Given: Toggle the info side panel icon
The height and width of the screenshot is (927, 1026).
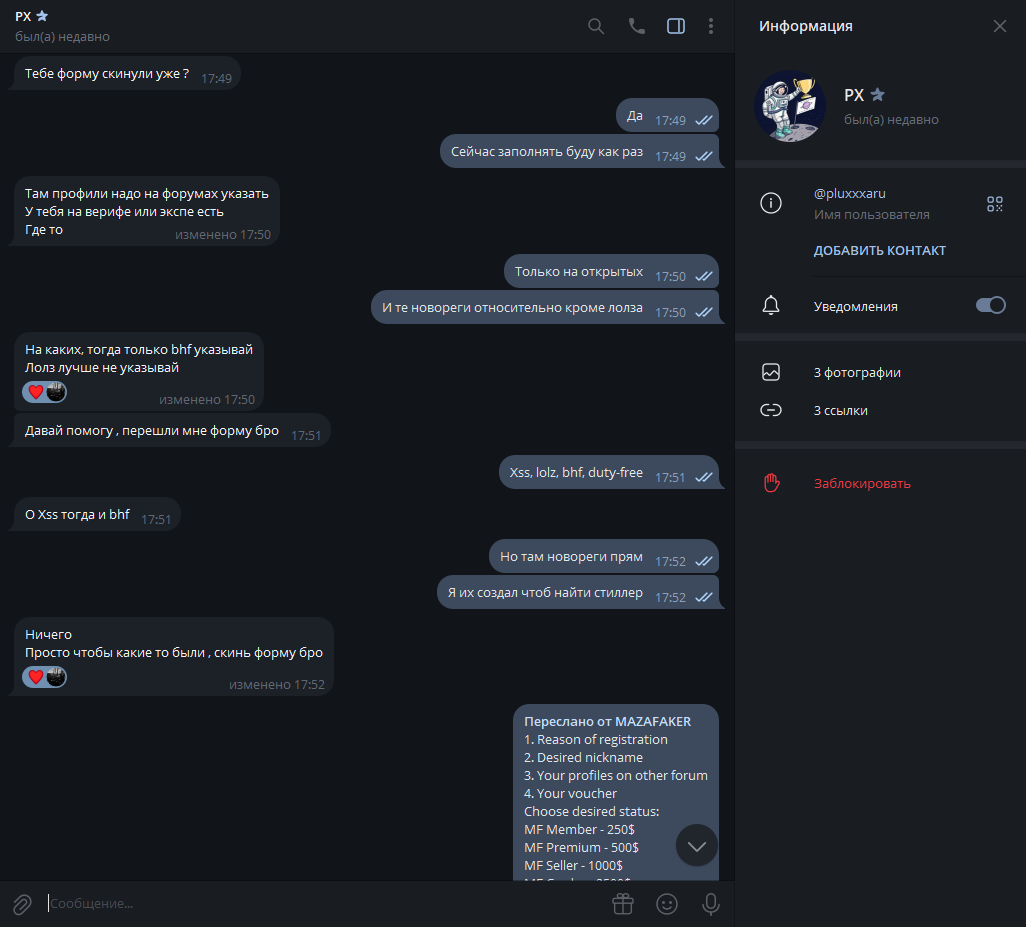Looking at the screenshot, I should pyautogui.click(x=676, y=26).
